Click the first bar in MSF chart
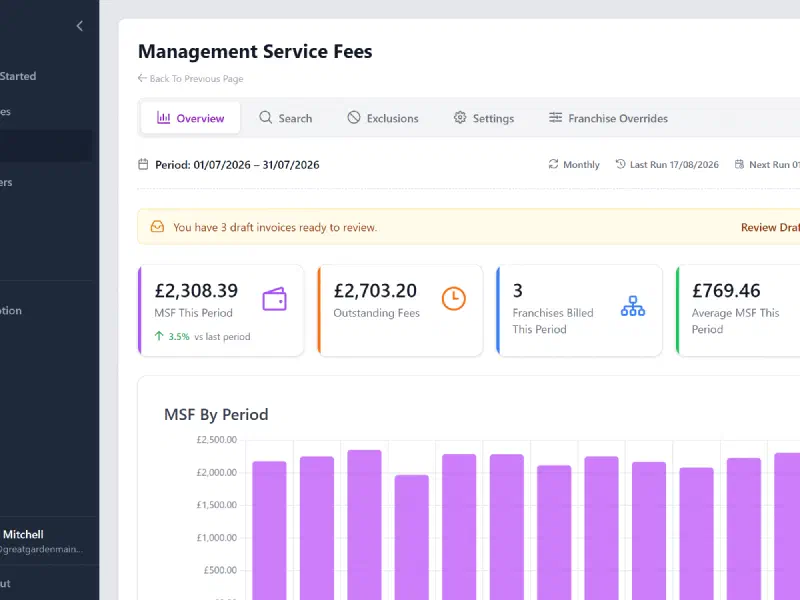 269,531
